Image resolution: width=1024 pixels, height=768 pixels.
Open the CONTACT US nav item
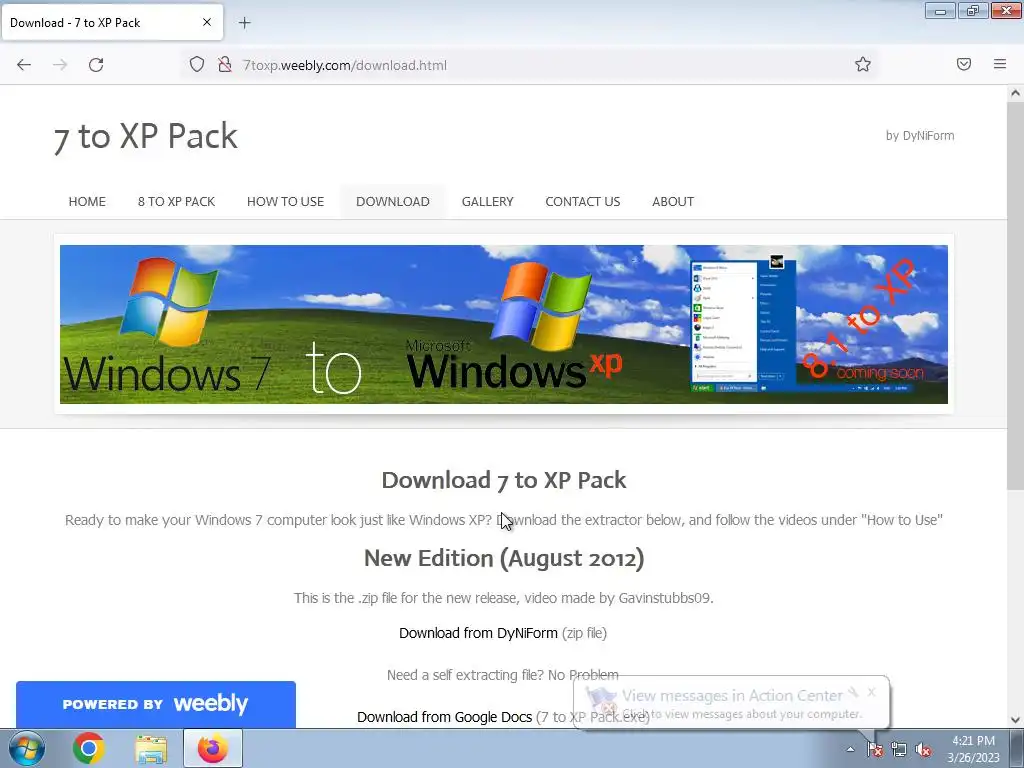click(583, 202)
